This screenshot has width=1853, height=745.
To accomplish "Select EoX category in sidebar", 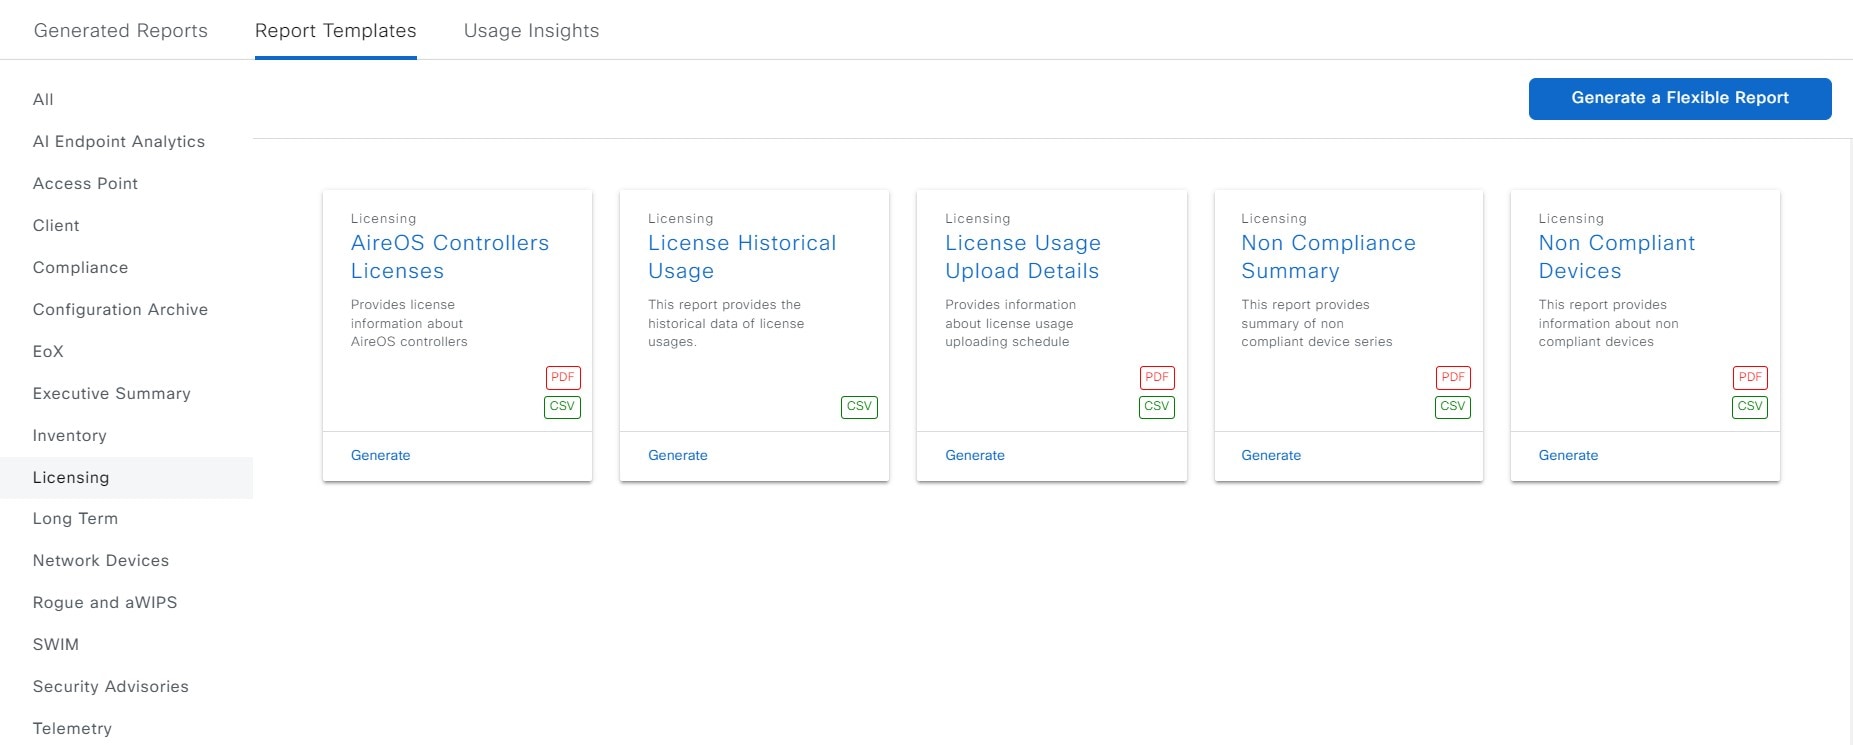I will pyautogui.click(x=48, y=352).
